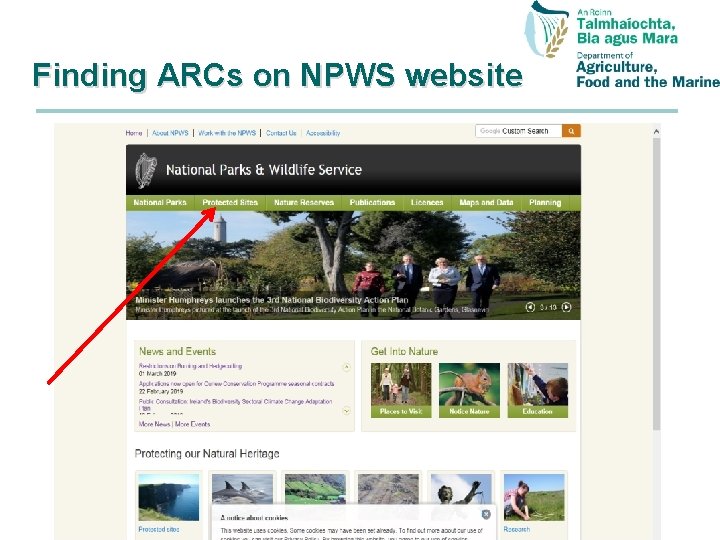Open the burning and hedgecutting news item
The width and height of the screenshot is (720, 540).
tap(190, 366)
